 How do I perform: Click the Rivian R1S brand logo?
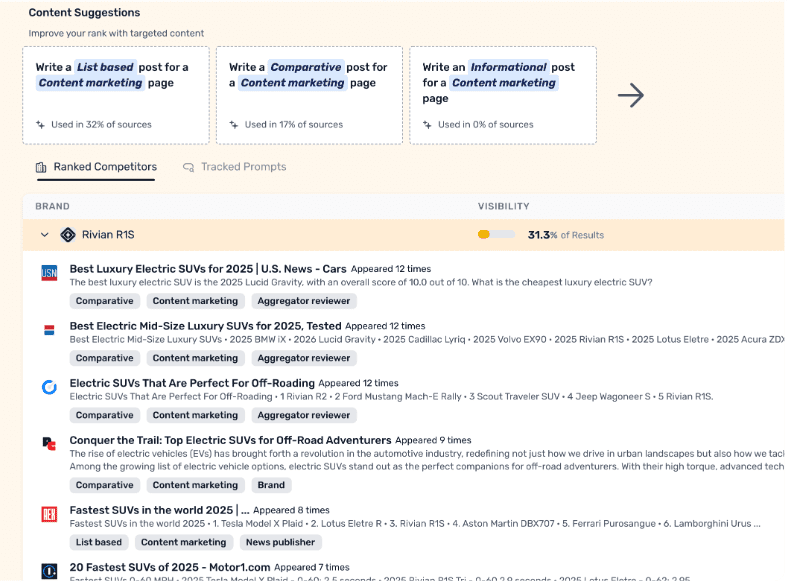click(68, 235)
